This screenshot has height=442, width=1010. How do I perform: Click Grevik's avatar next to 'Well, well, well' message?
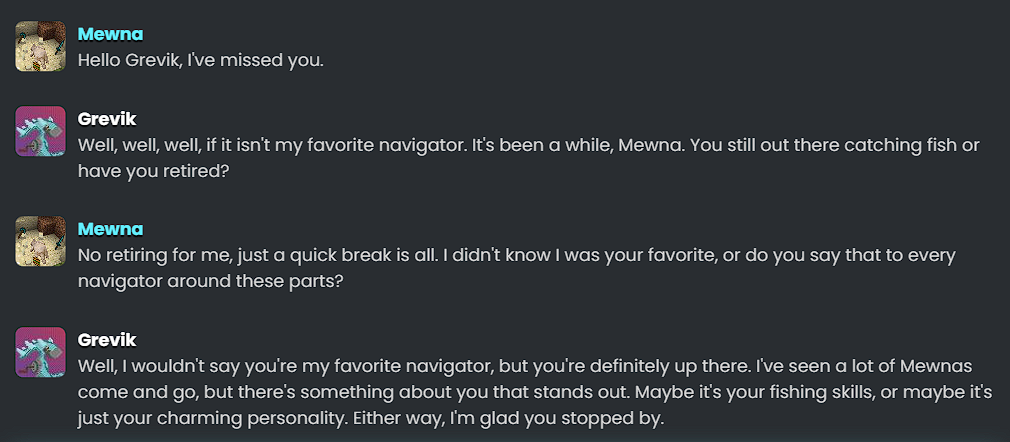(x=41, y=131)
